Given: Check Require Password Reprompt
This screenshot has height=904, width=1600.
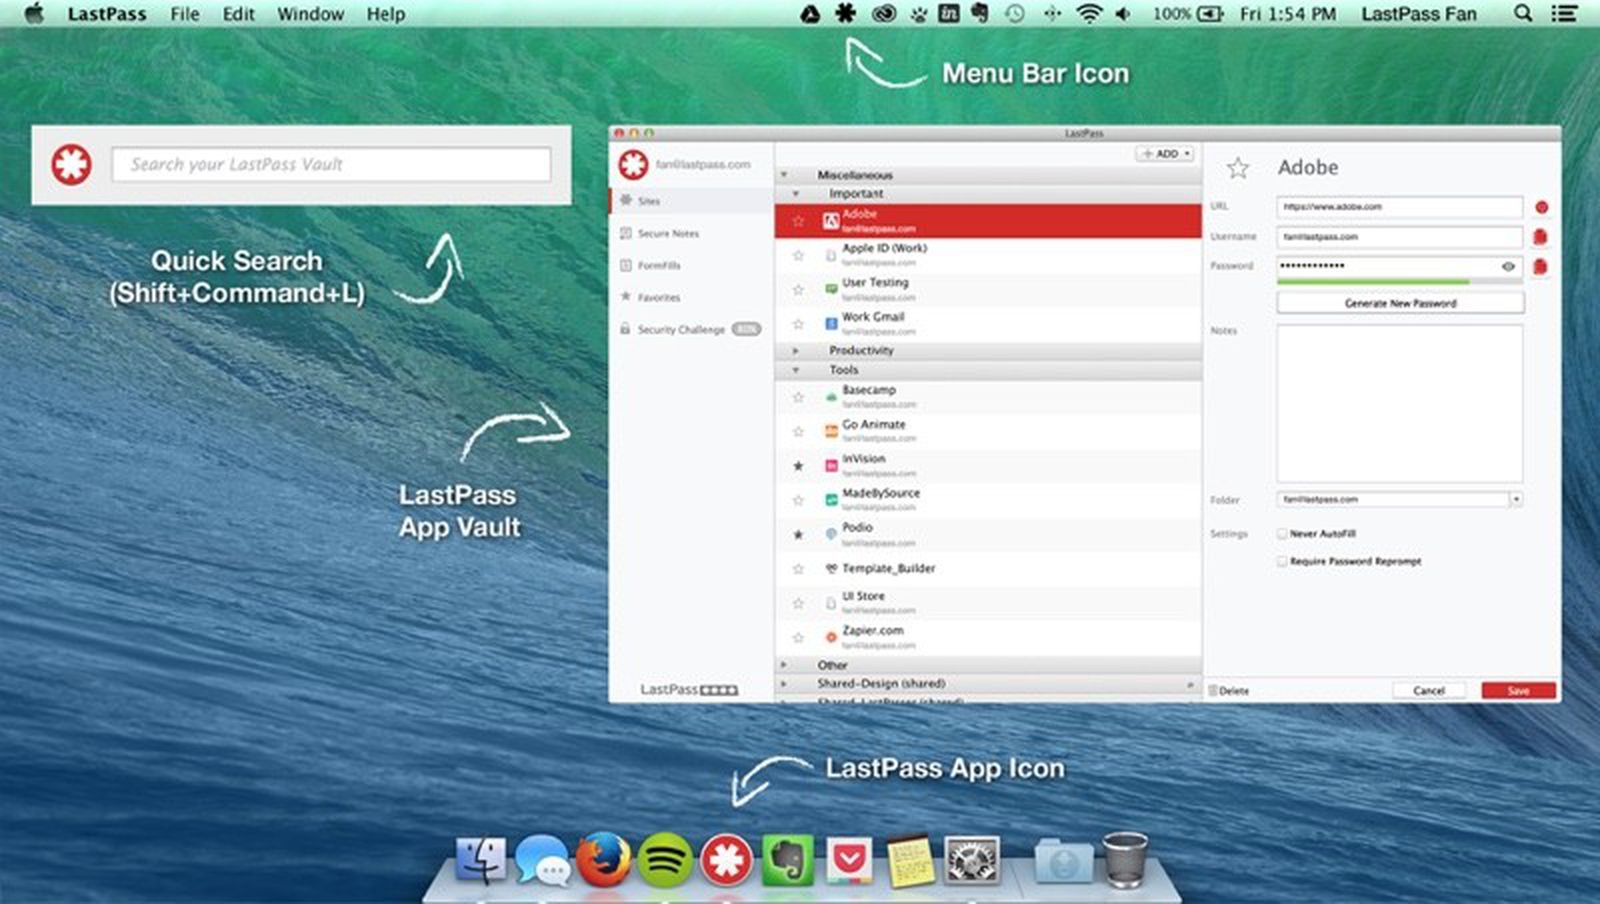Looking at the screenshot, I should [1281, 561].
